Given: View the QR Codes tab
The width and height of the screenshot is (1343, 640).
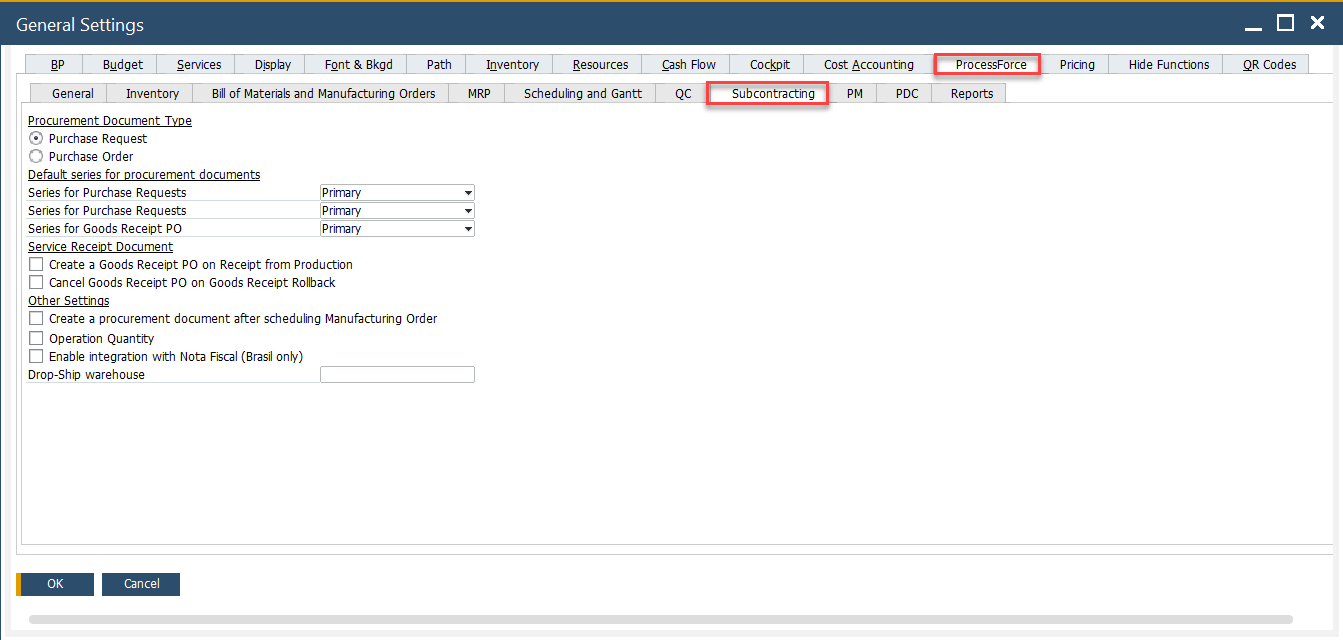Looking at the screenshot, I should 1265,64.
